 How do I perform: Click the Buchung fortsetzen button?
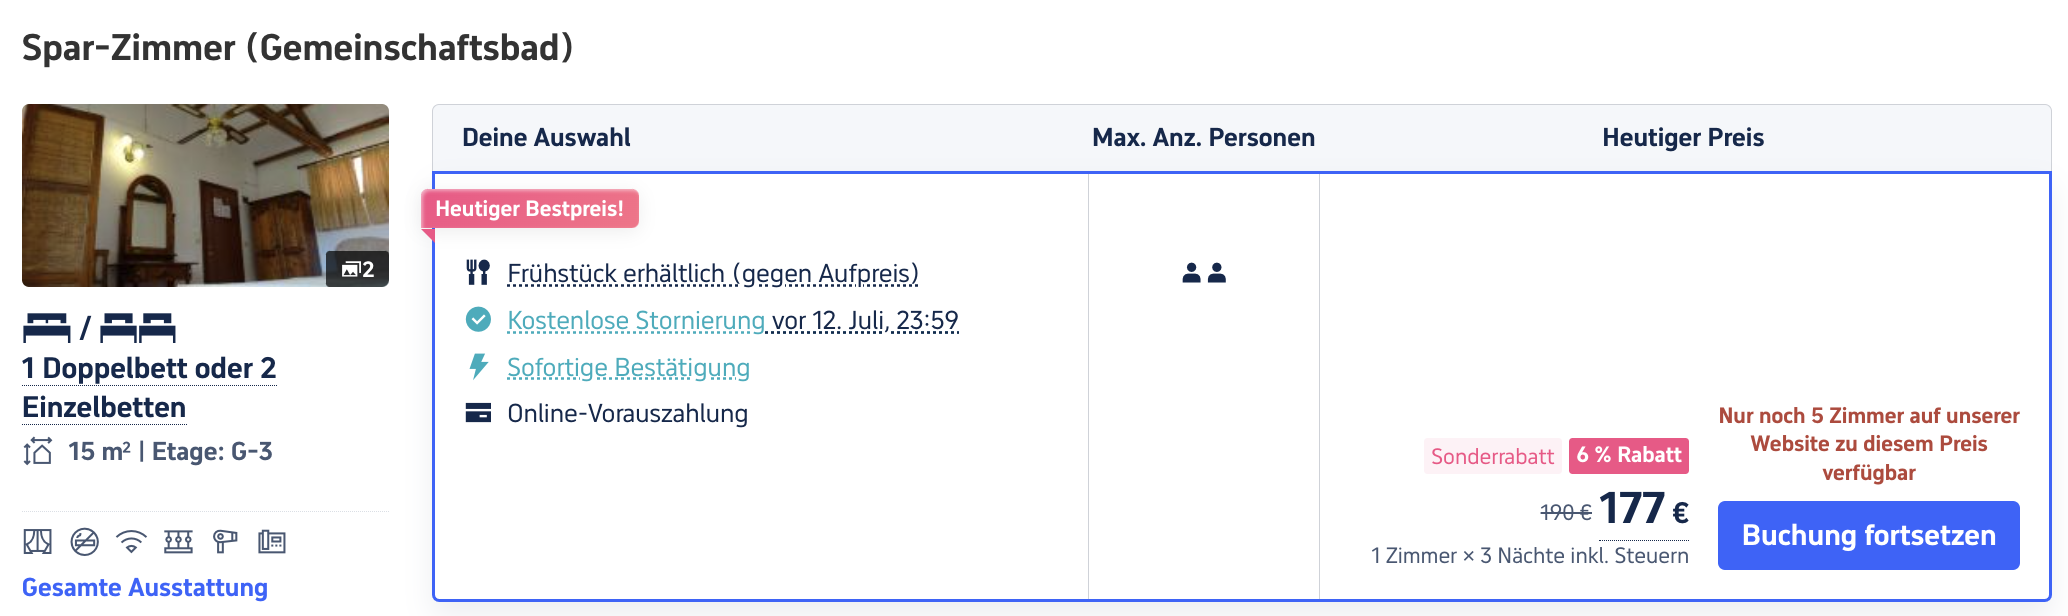pyautogui.click(x=1868, y=536)
